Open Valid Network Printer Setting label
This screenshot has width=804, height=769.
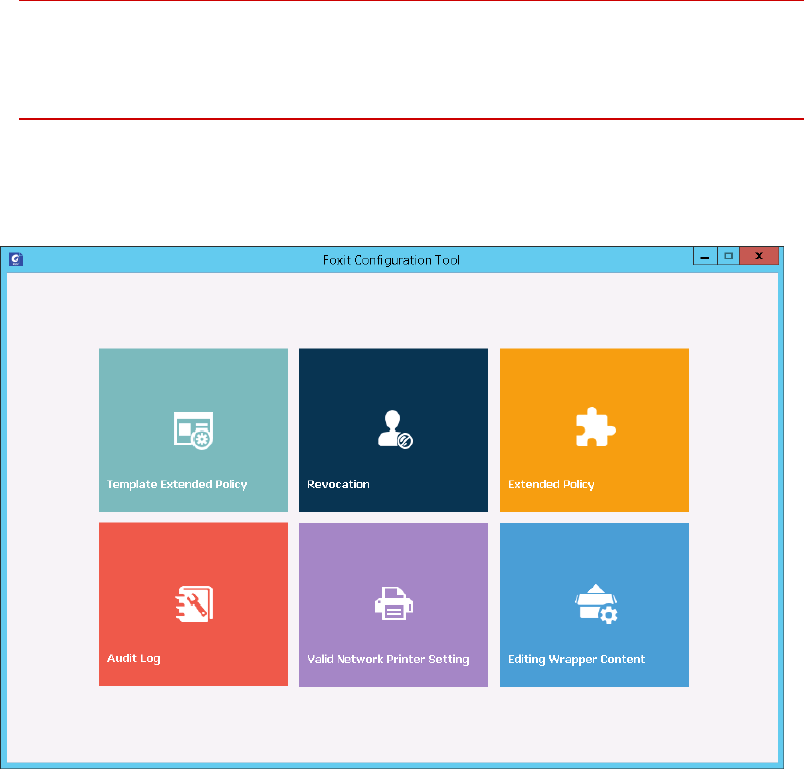pos(388,659)
